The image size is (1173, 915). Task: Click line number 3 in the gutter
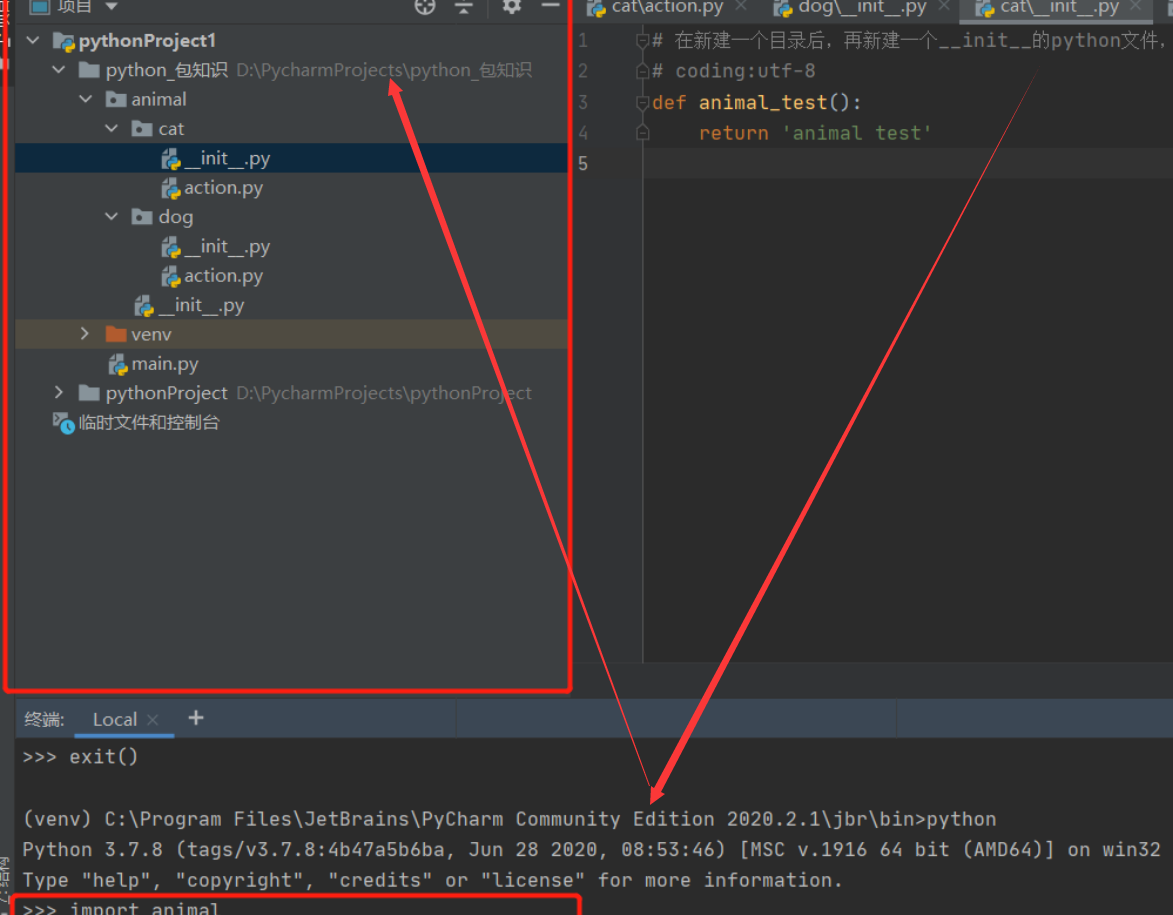584,102
